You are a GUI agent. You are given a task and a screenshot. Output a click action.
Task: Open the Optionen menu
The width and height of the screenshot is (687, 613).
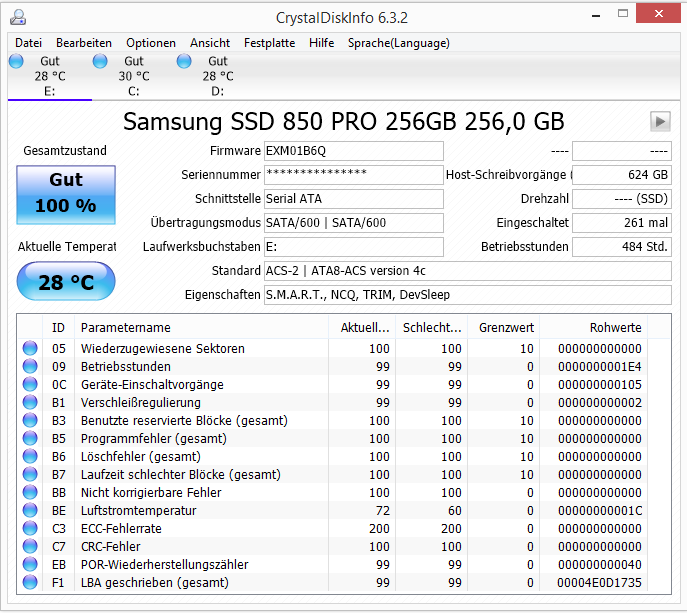tap(151, 43)
